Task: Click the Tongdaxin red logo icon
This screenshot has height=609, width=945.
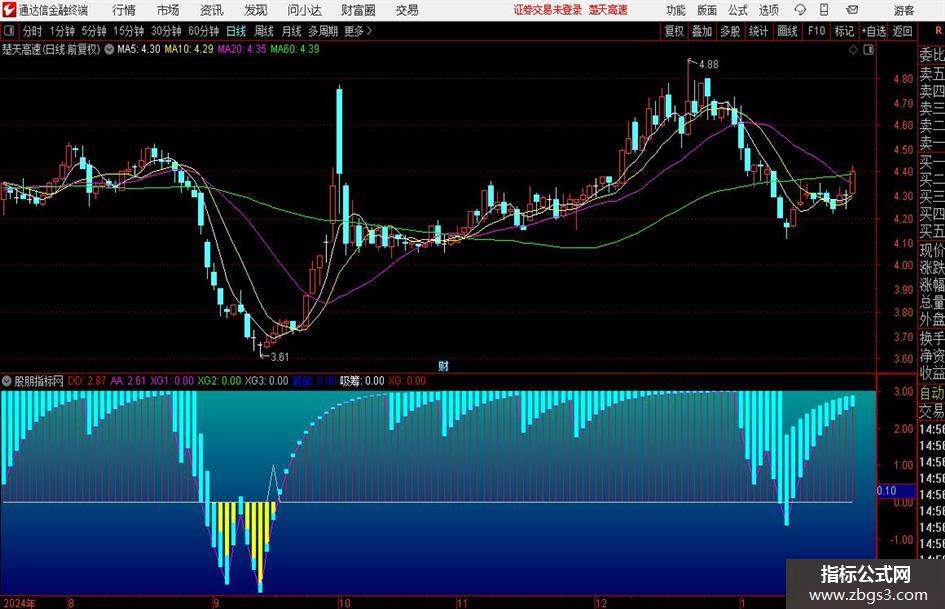Action: [x=9, y=10]
